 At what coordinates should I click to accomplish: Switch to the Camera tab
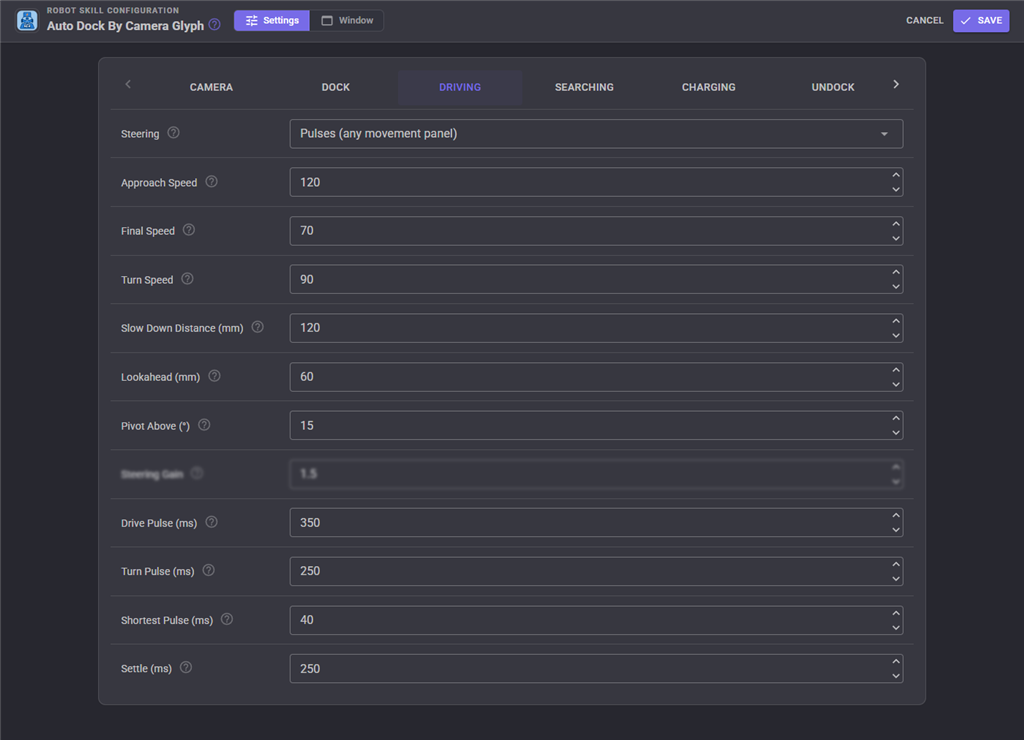coord(211,88)
